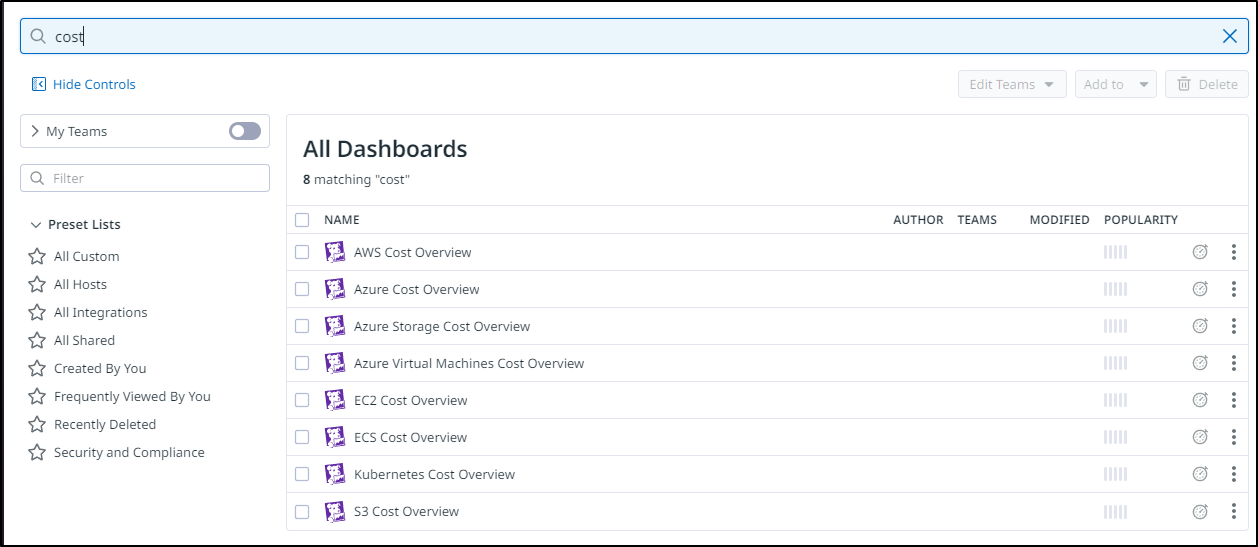Toggle the My Teams switch
The height and width of the screenshot is (547, 1258).
coord(245,131)
